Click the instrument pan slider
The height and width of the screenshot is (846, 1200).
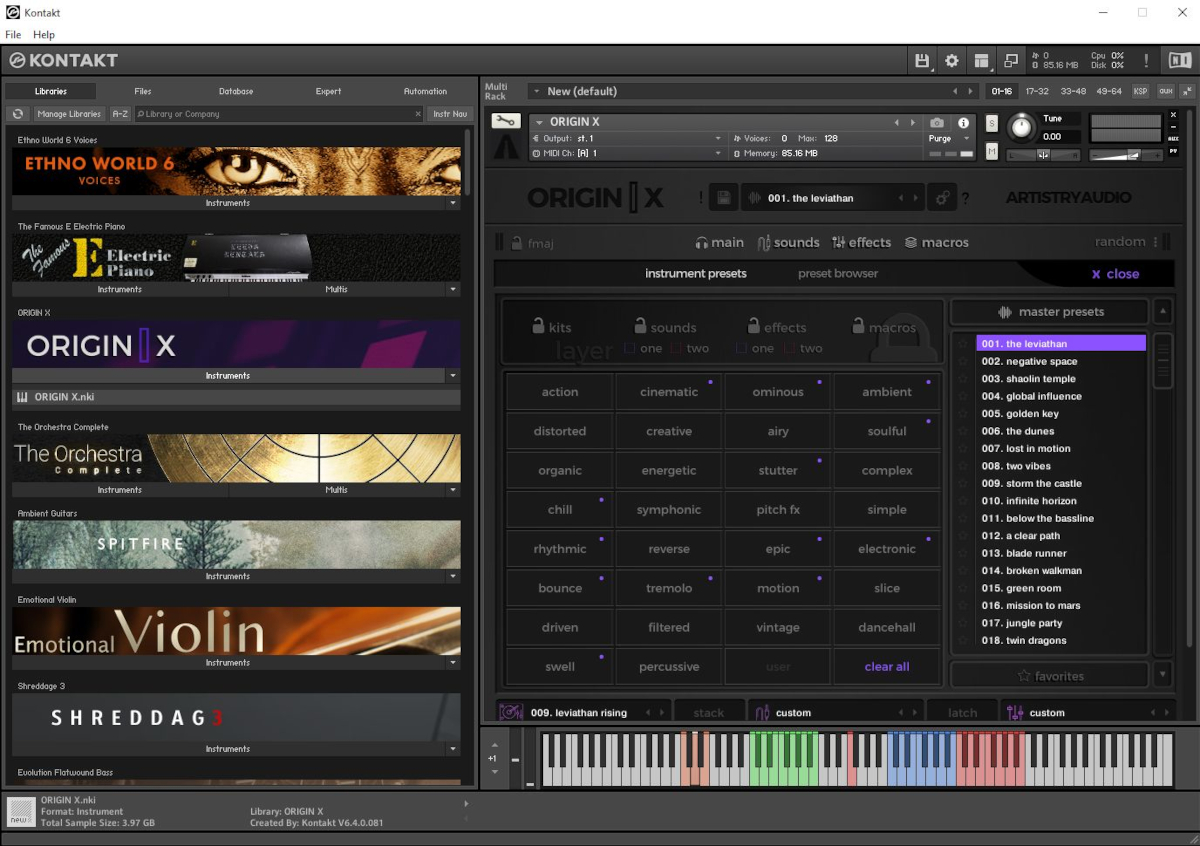(1043, 155)
